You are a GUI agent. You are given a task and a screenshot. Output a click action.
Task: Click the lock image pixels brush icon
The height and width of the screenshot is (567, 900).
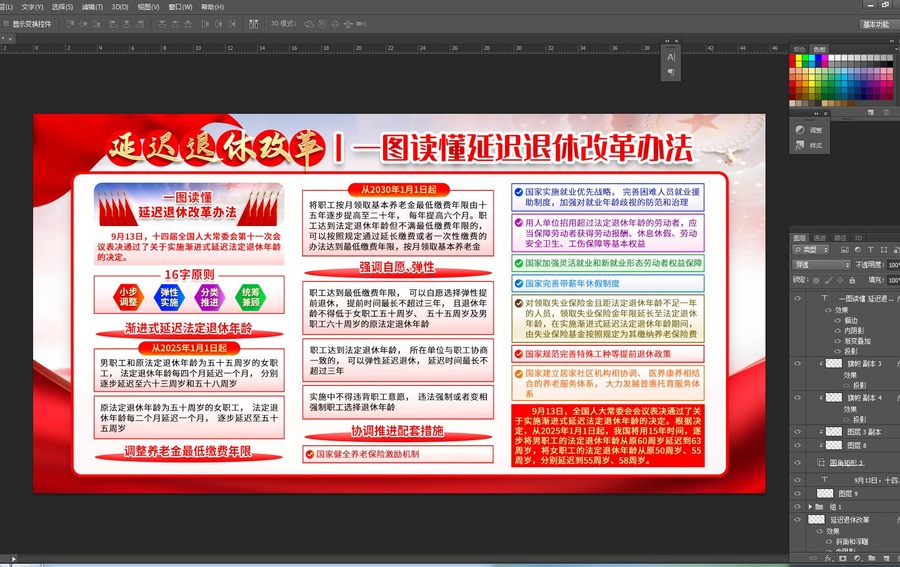[828, 280]
